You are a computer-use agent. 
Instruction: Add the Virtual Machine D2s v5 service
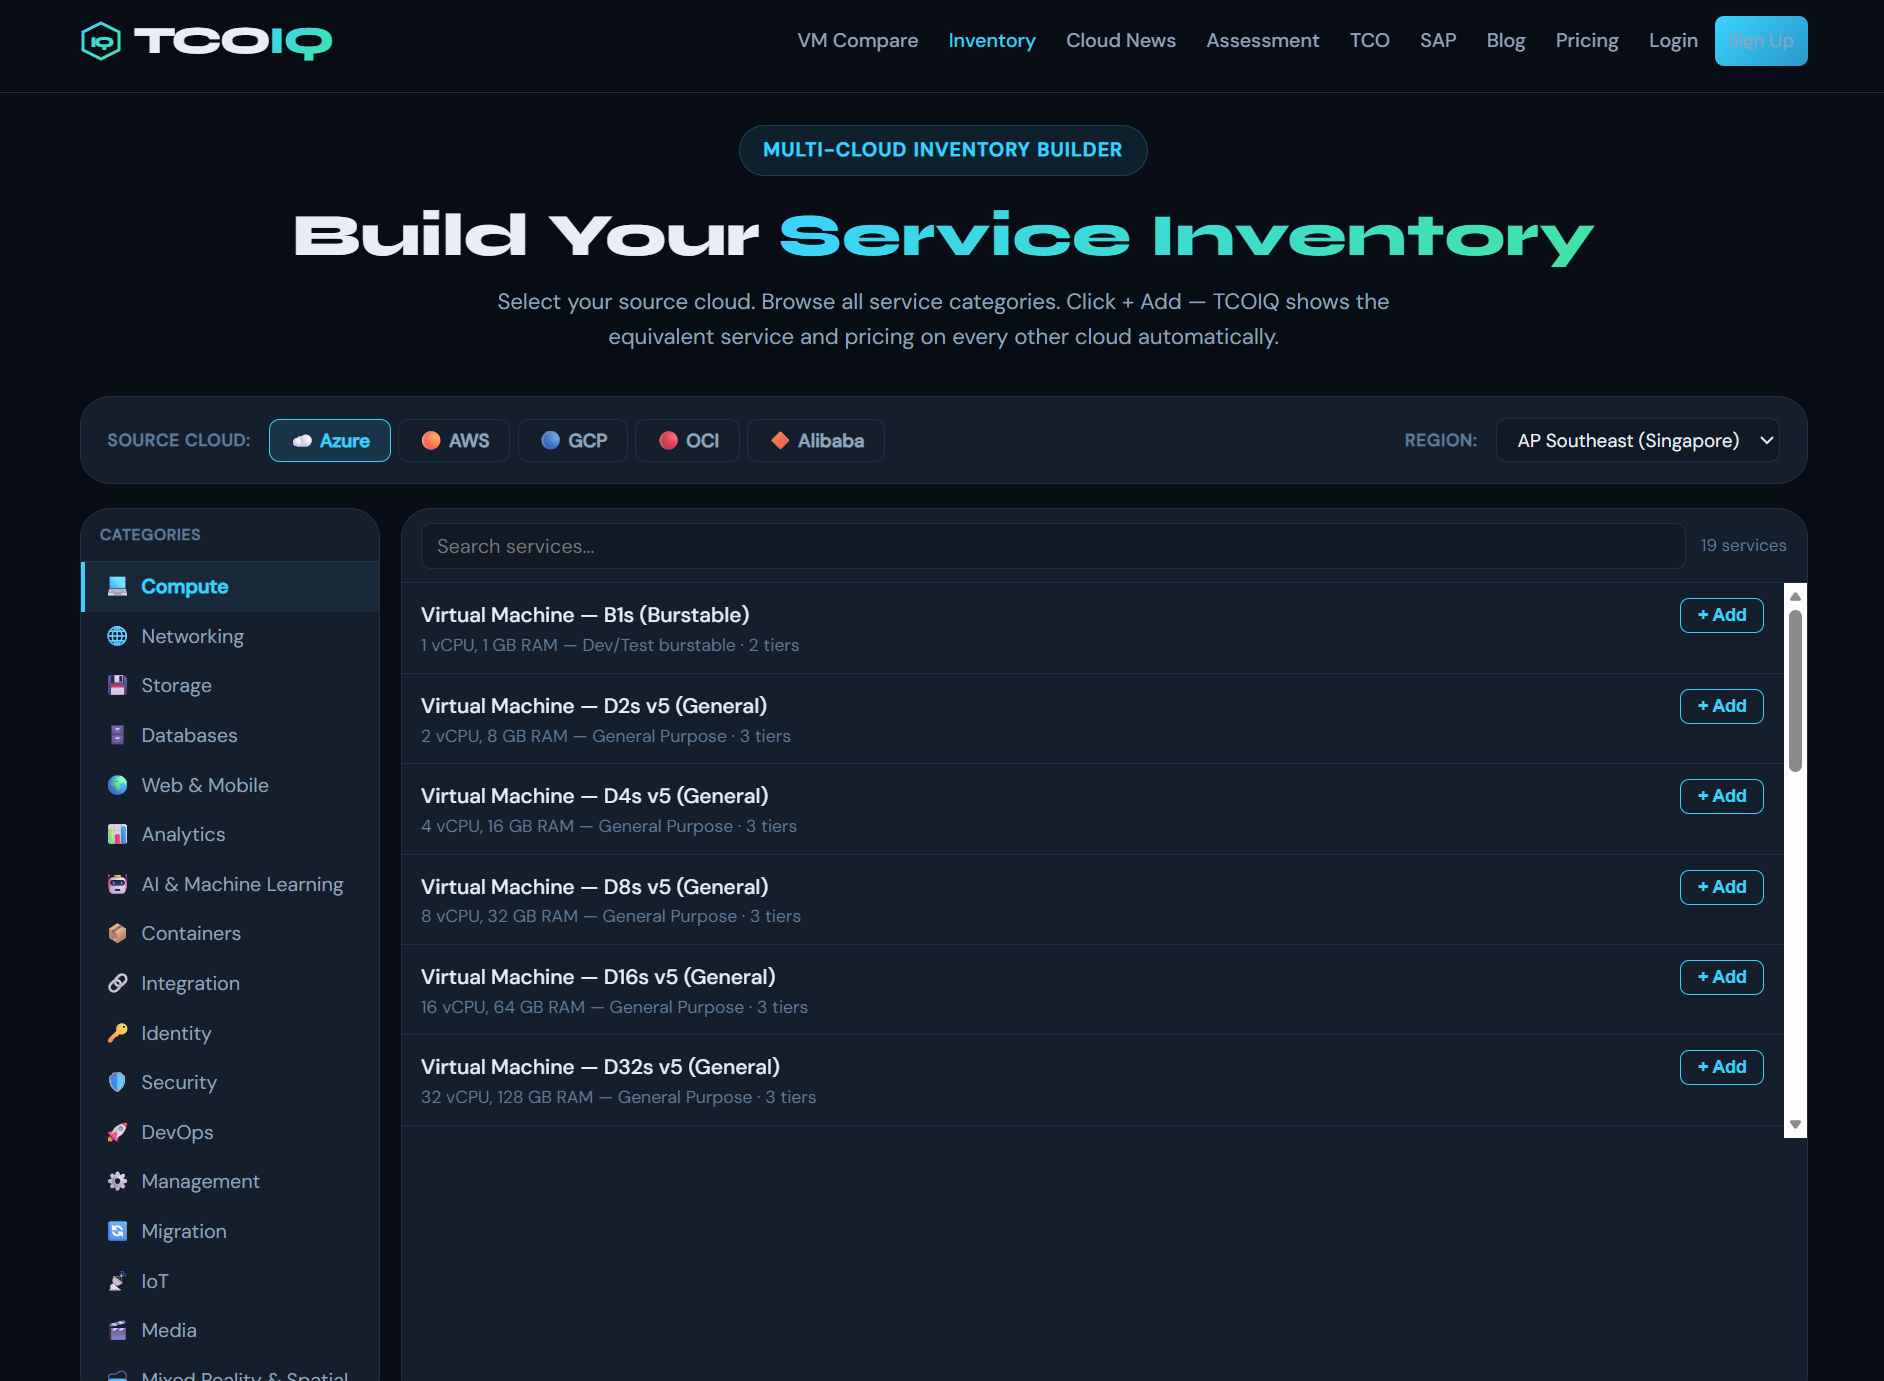coord(1721,706)
